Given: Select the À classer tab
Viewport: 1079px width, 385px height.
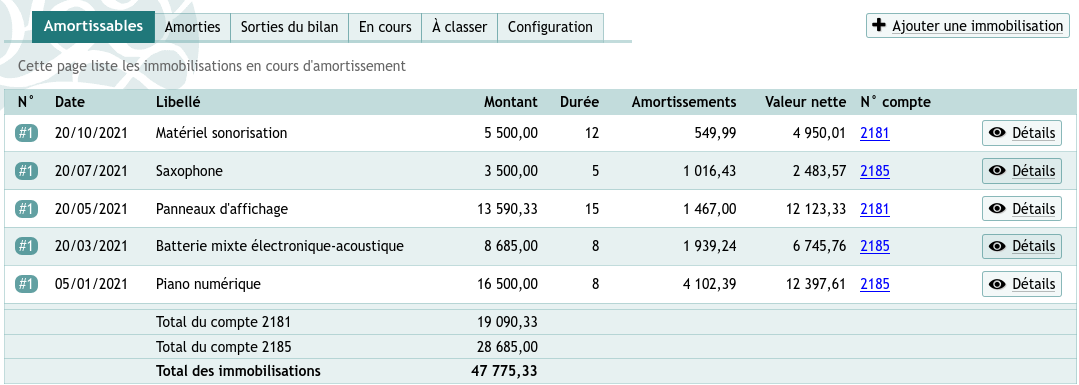Looking at the screenshot, I should click(x=460, y=27).
